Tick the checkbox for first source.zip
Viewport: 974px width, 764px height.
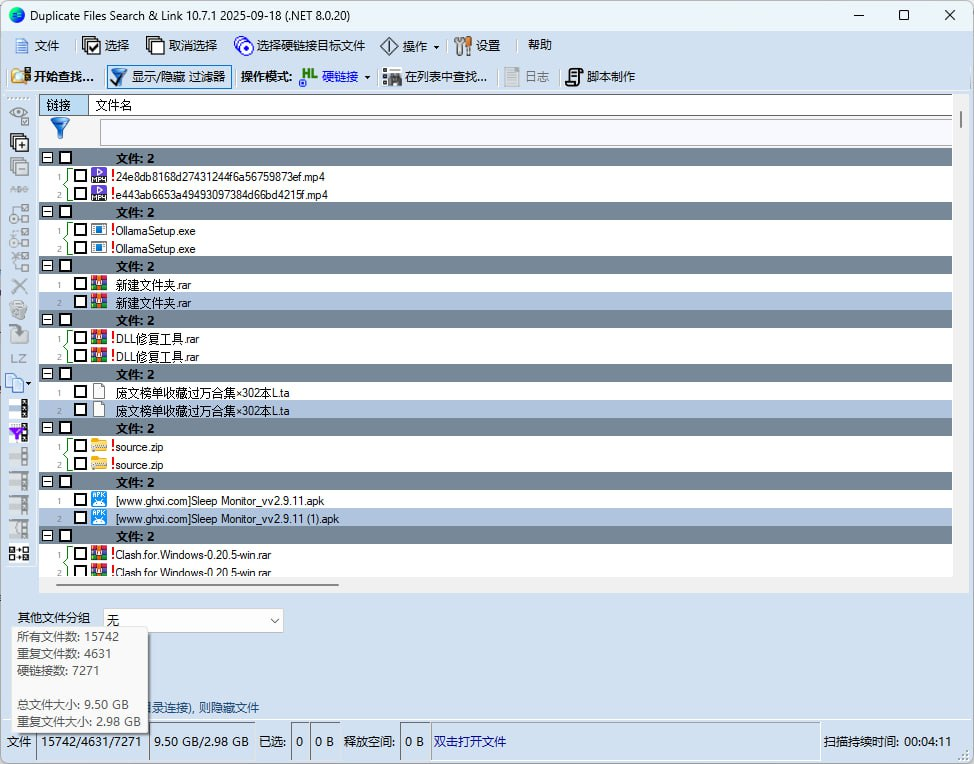point(80,446)
